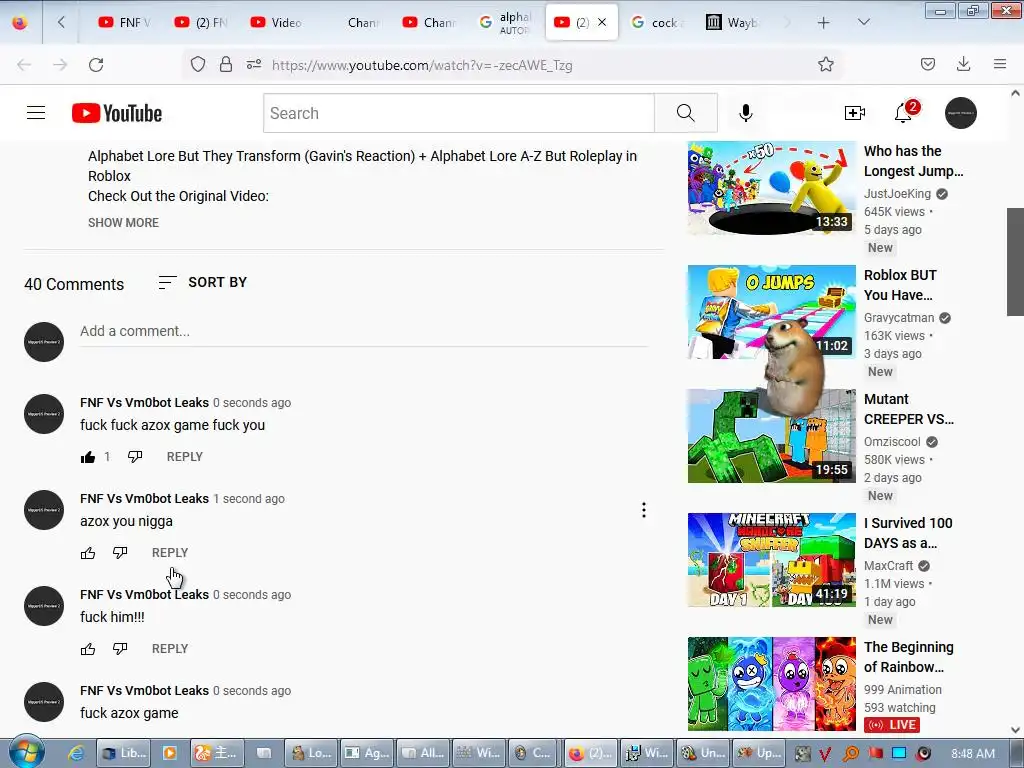
Task: Reply to the 'azox you' comment
Action: tap(170, 552)
